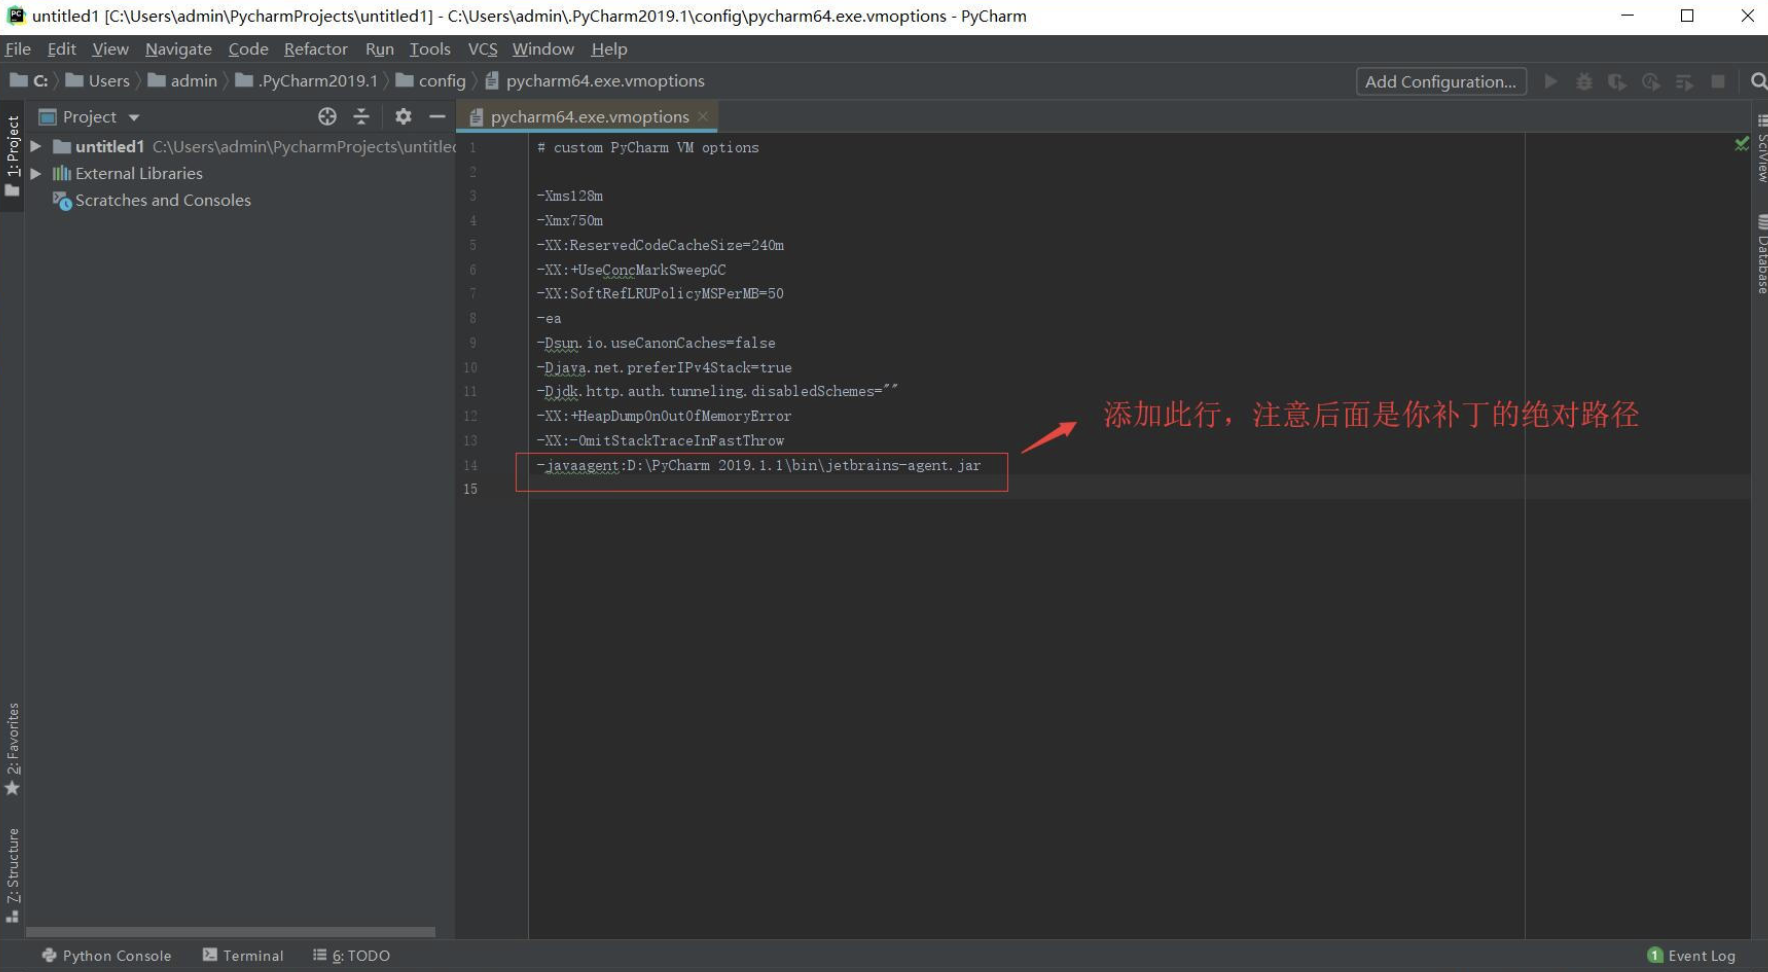Open Project panel settings gear

pyautogui.click(x=403, y=117)
